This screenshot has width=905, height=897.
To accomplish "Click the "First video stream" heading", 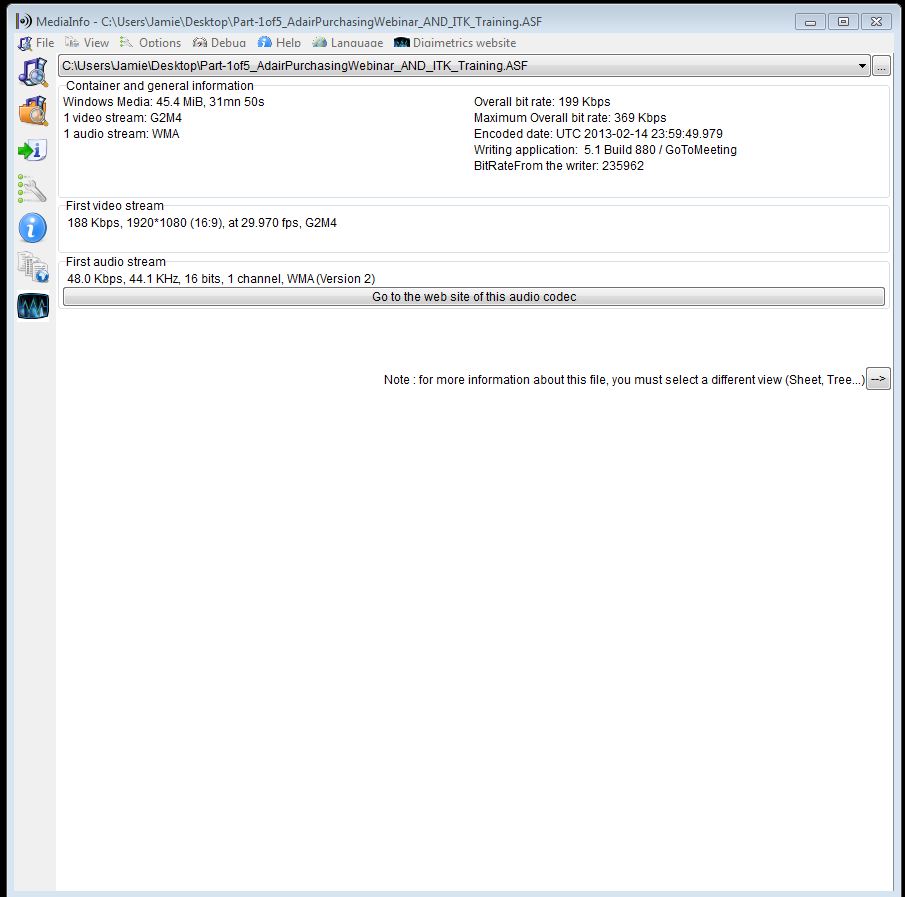I will (x=114, y=206).
